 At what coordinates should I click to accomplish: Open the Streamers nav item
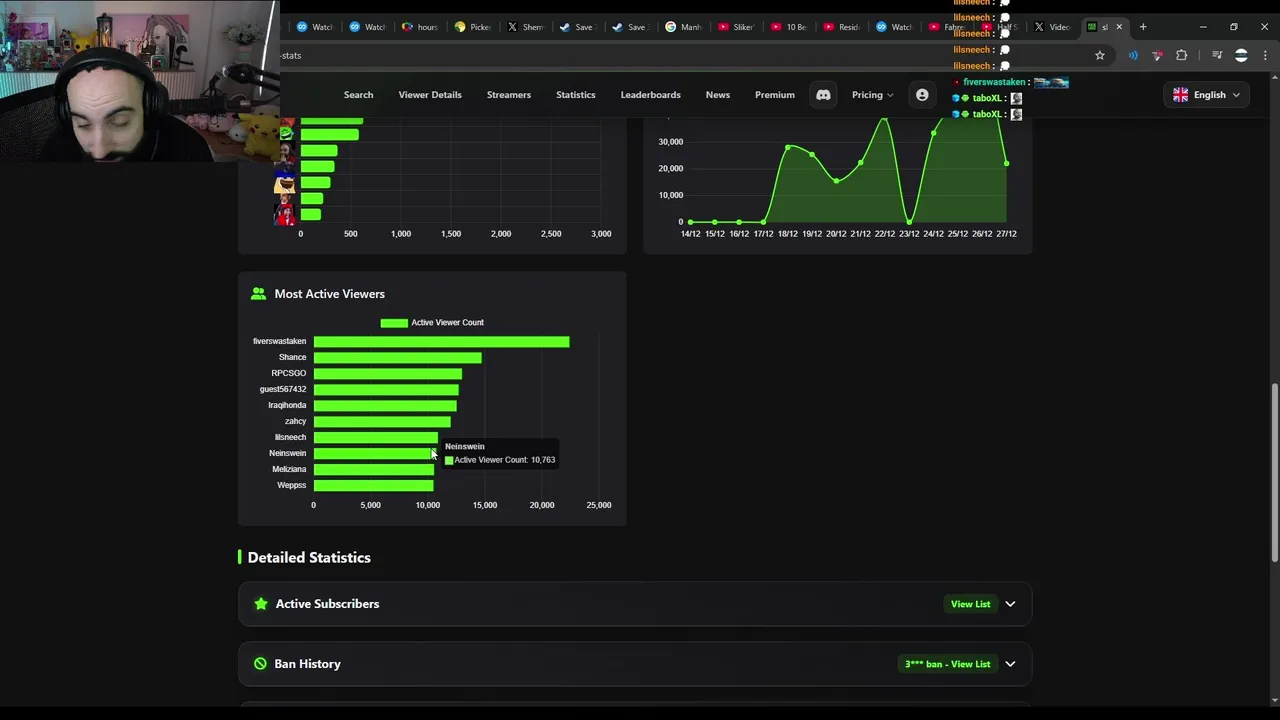coord(509,95)
